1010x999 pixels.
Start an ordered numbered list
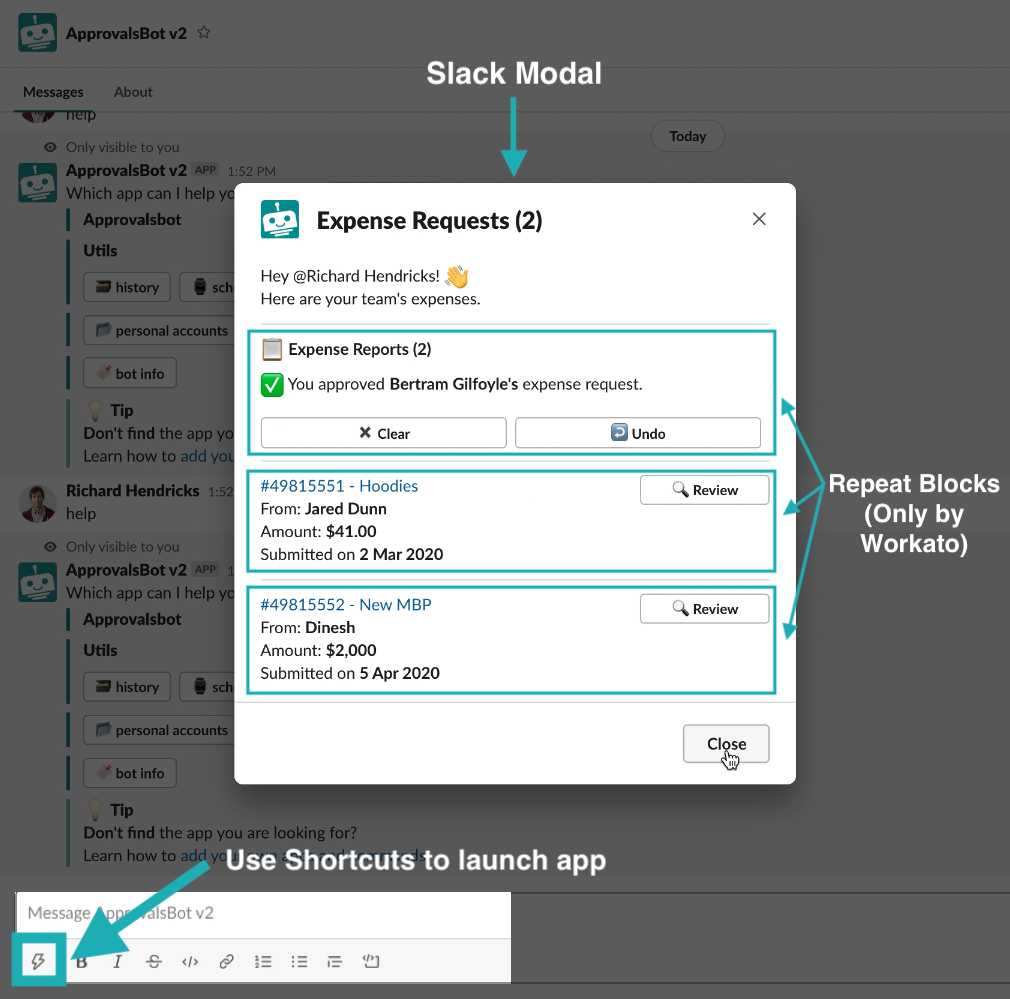263,962
